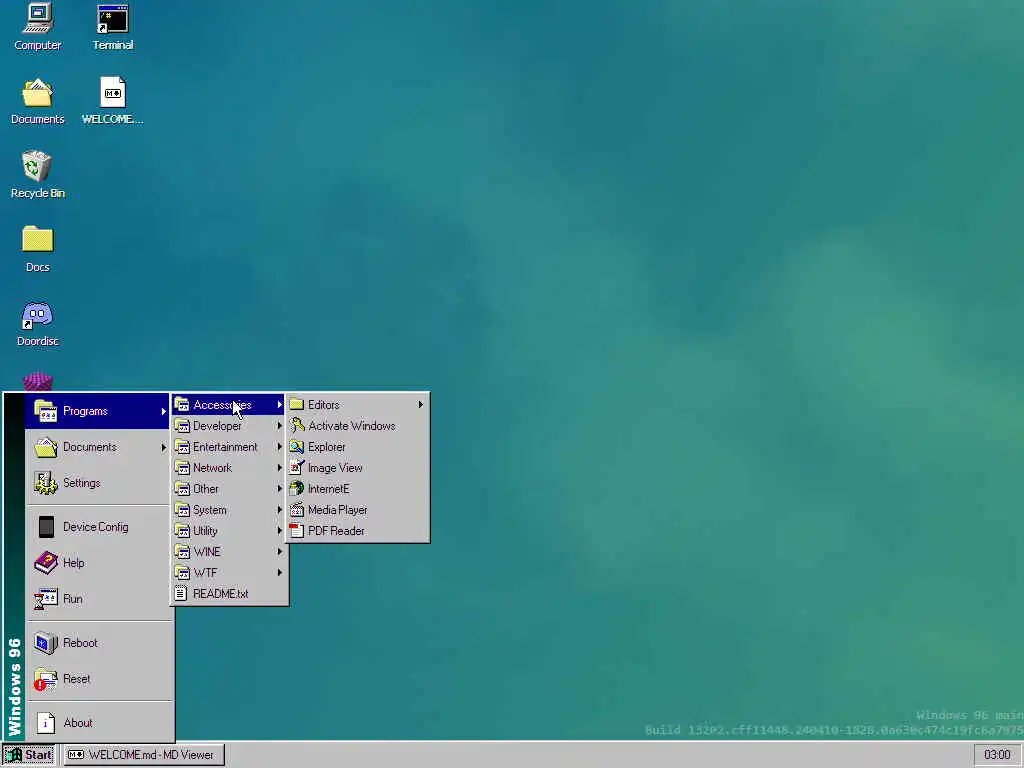Expand the Entertainment submenu arrow
This screenshot has height=768, width=1024.
(x=280, y=447)
